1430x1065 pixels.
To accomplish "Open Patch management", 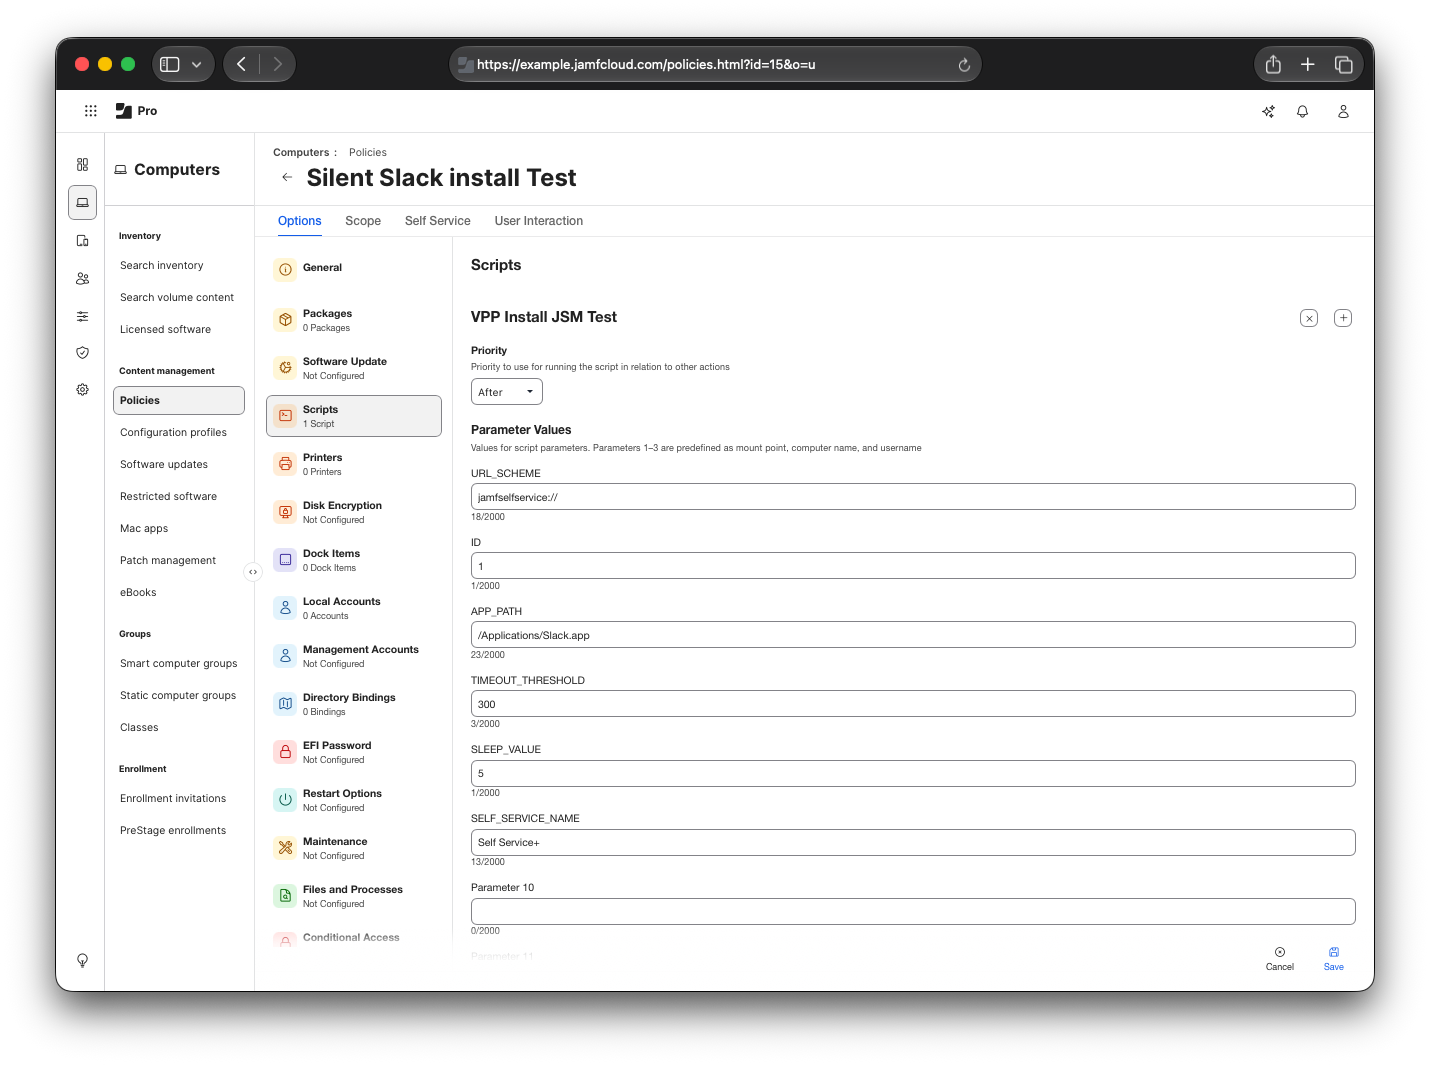I will (168, 561).
